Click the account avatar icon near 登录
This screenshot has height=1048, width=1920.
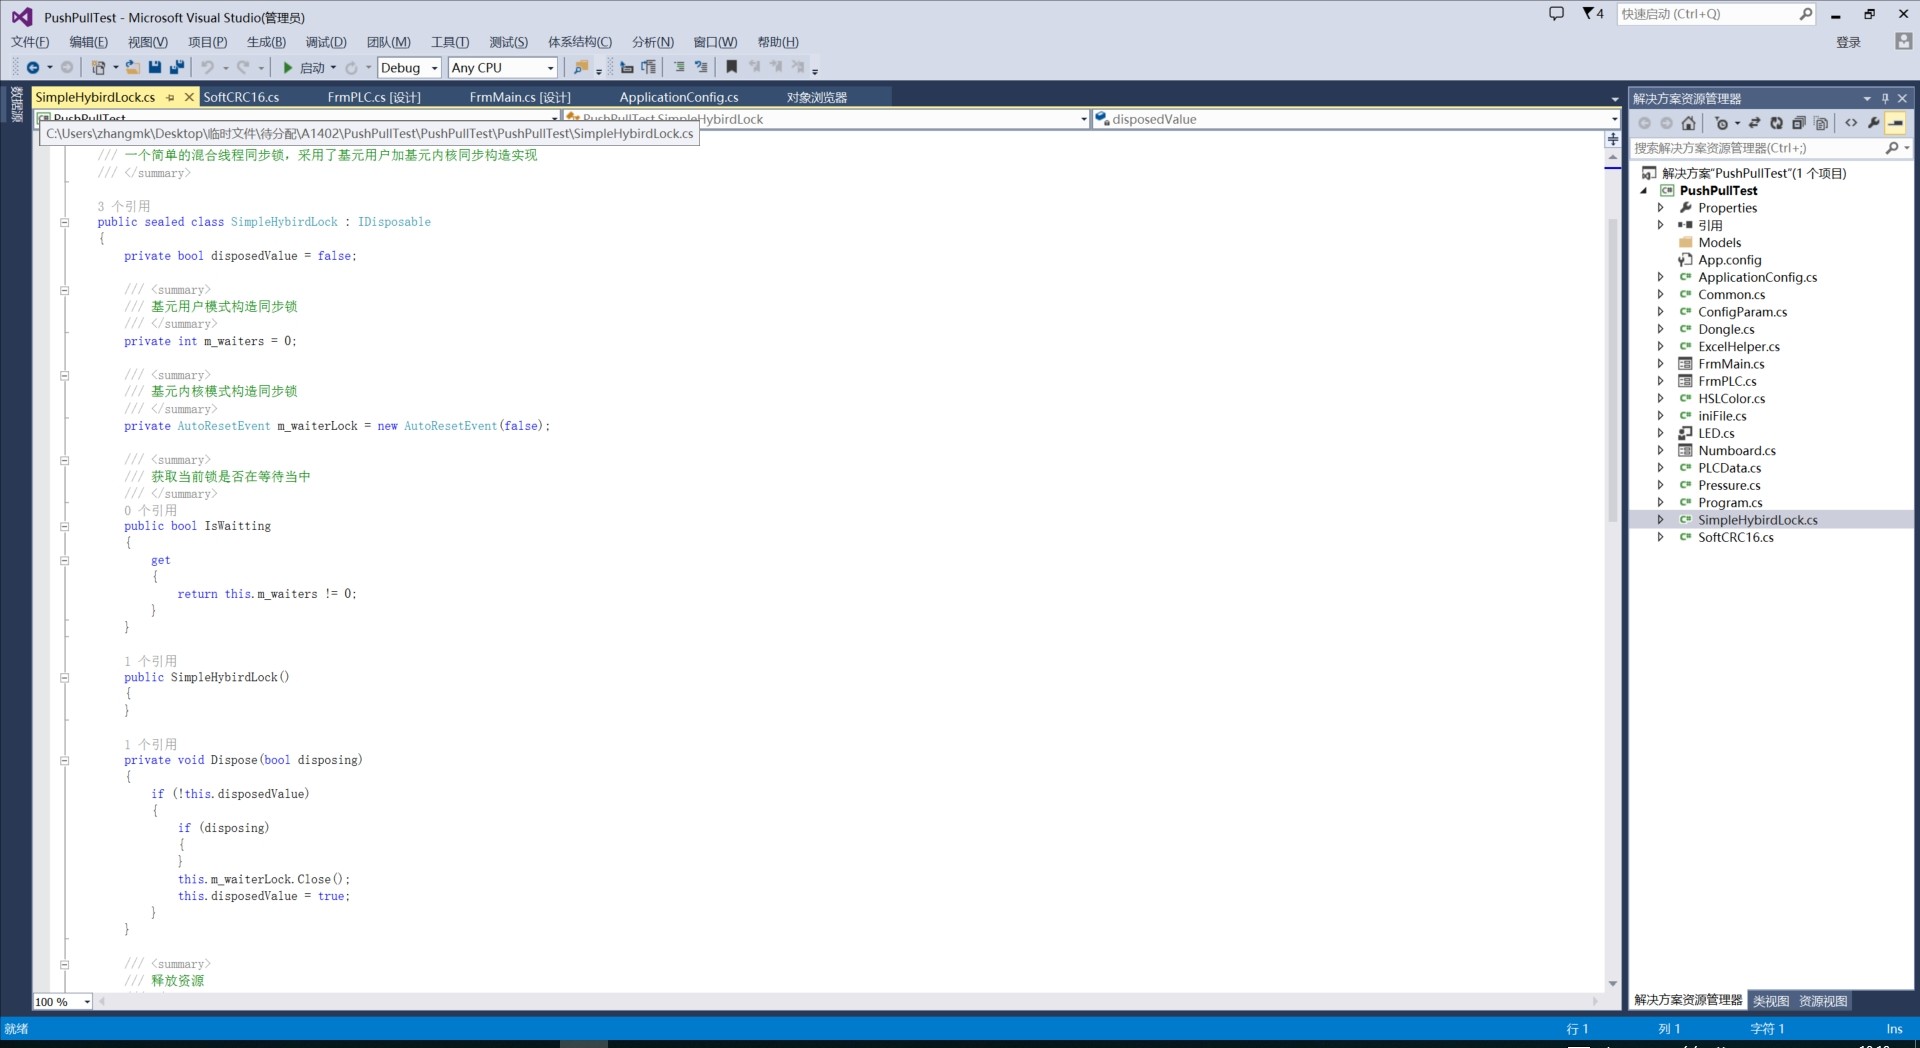tap(1903, 41)
